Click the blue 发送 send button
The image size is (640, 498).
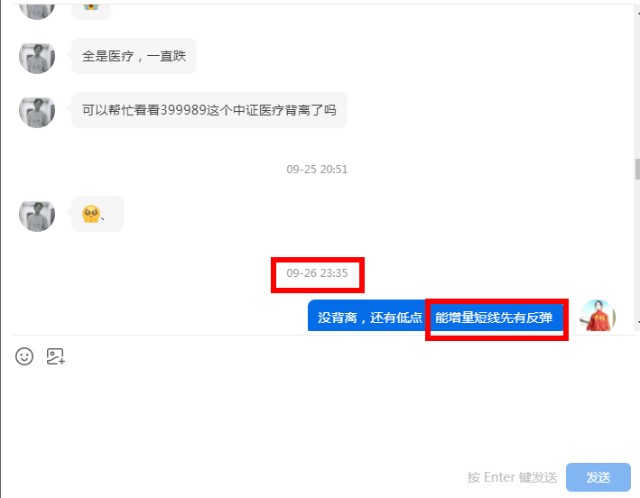coord(598,477)
